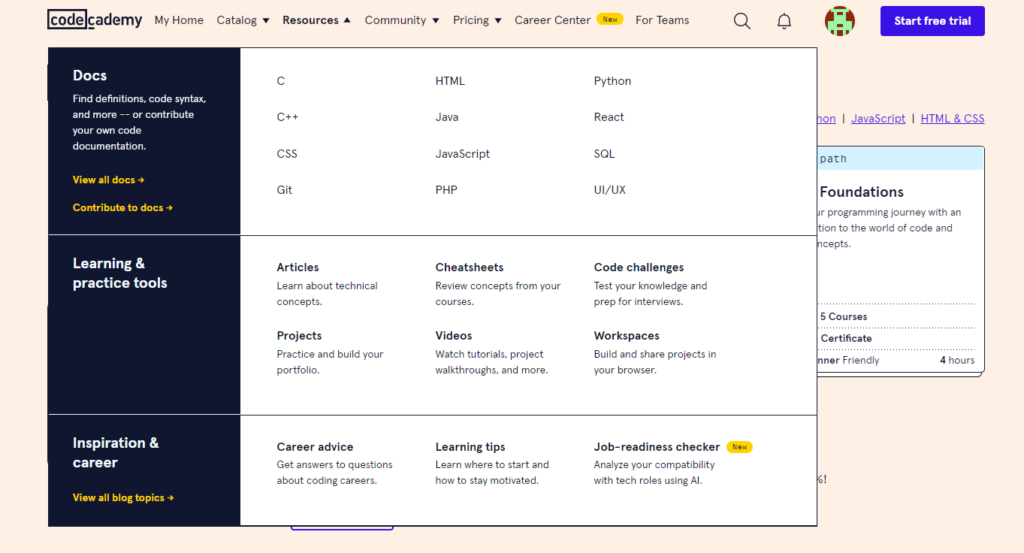Click the 5 Courses text on card
This screenshot has width=1024, height=553.
(x=844, y=317)
